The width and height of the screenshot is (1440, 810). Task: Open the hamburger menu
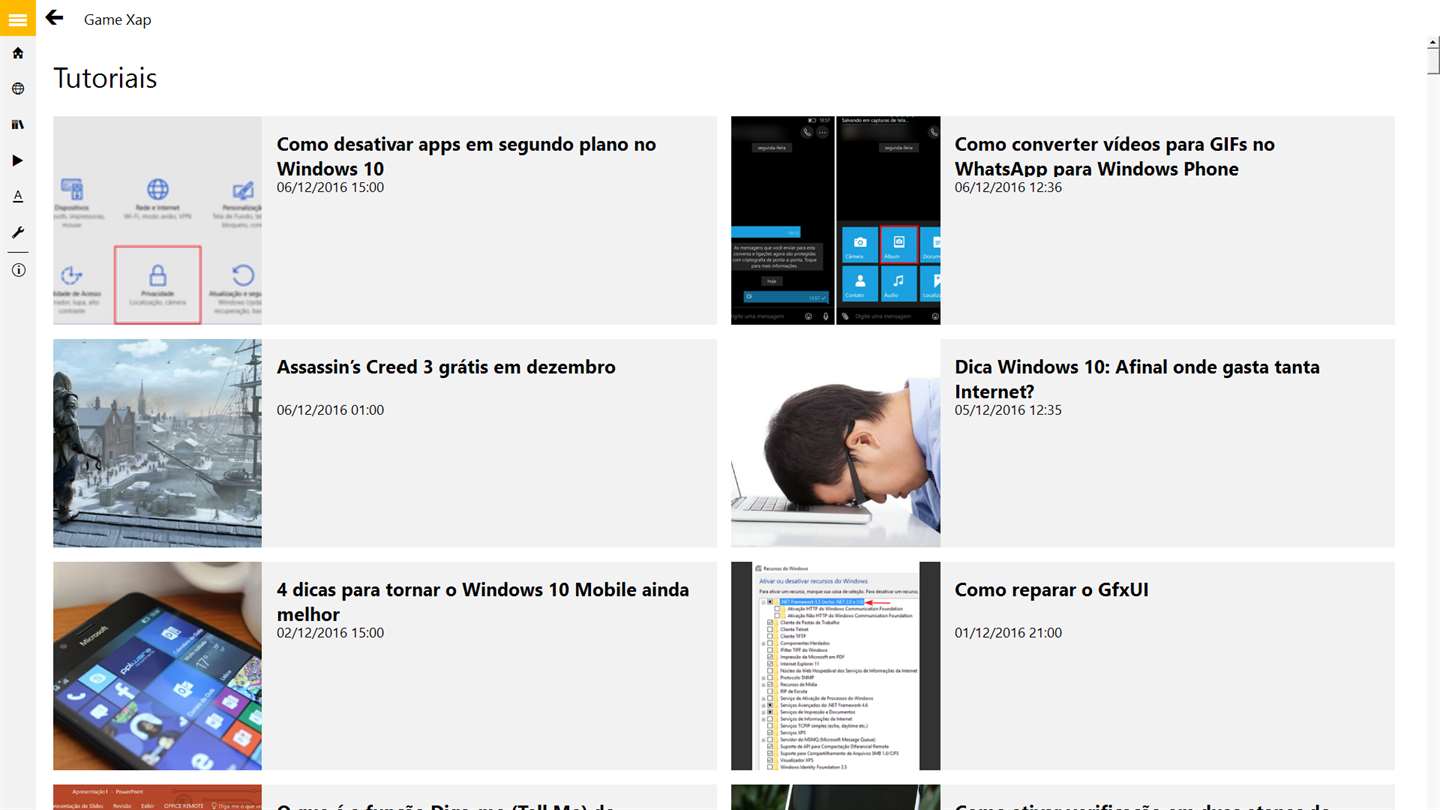[18, 18]
